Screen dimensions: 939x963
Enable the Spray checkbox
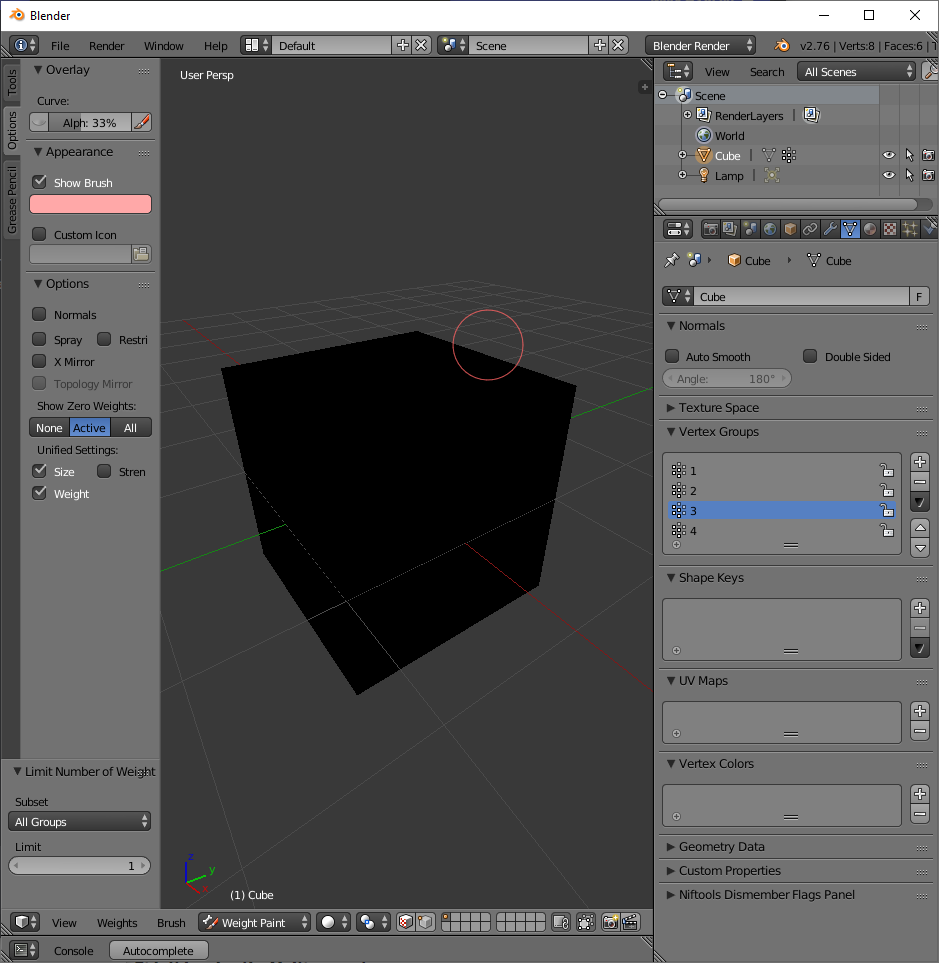click(x=39, y=339)
